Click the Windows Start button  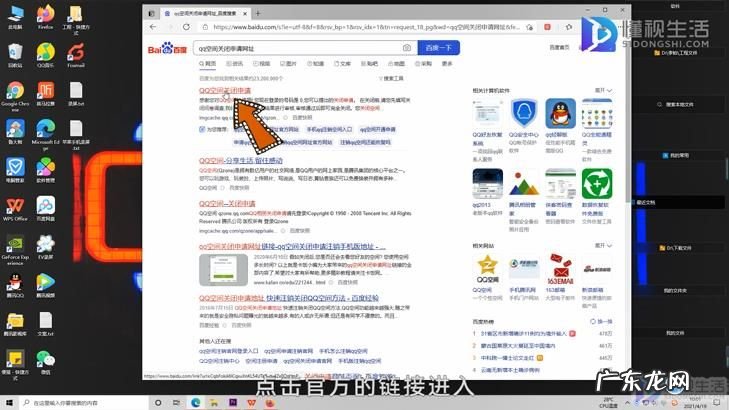(x=10, y=403)
